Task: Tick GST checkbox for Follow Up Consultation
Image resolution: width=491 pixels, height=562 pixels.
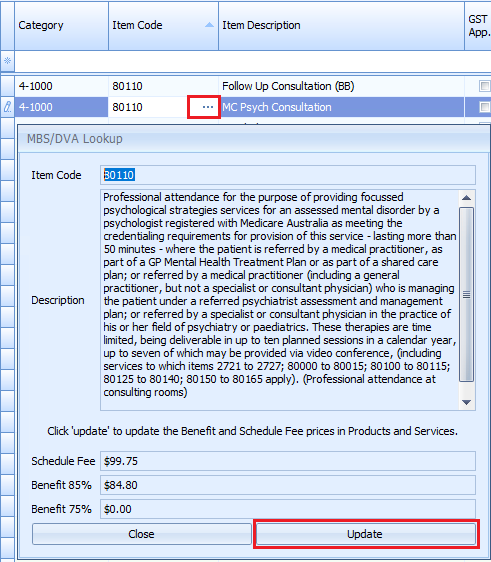Action: pos(485,86)
